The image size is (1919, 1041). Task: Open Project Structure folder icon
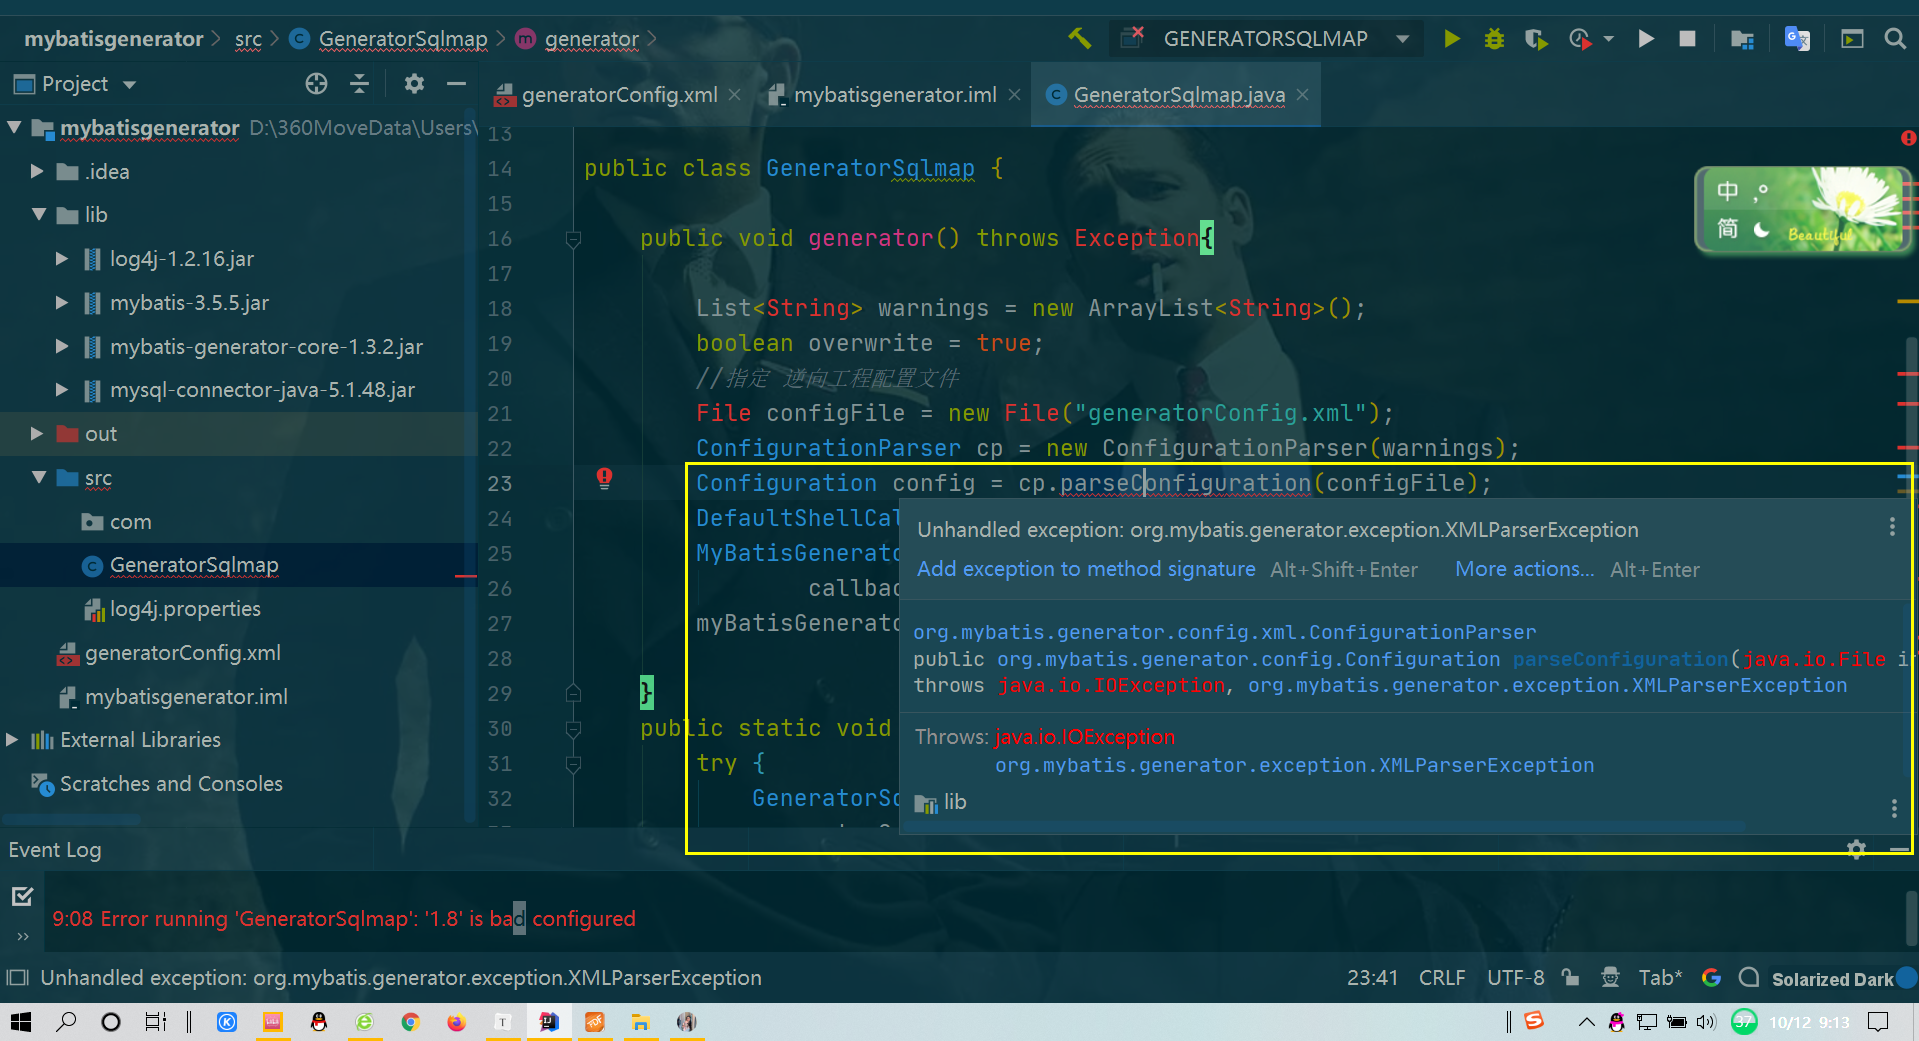click(1742, 39)
